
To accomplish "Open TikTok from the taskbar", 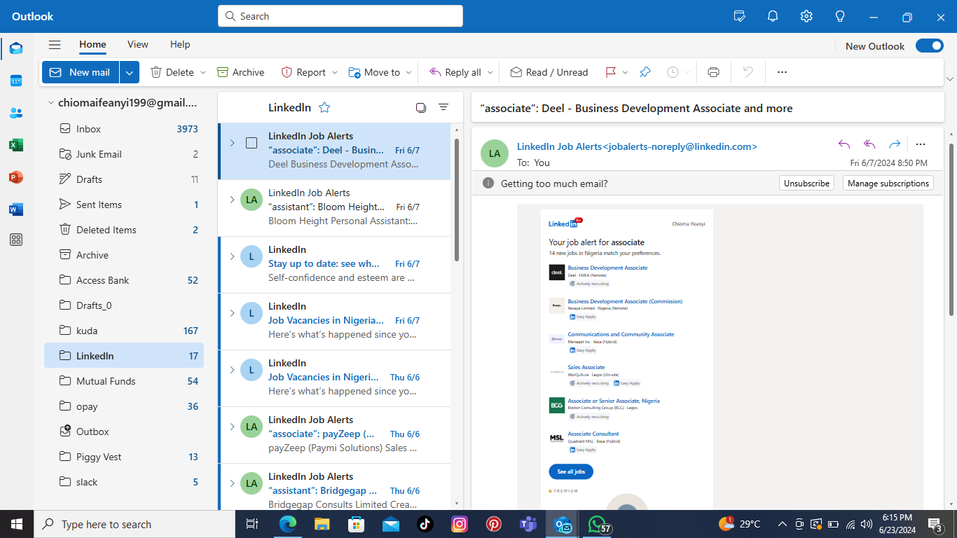I will pyautogui.click(x=425, y=524).
